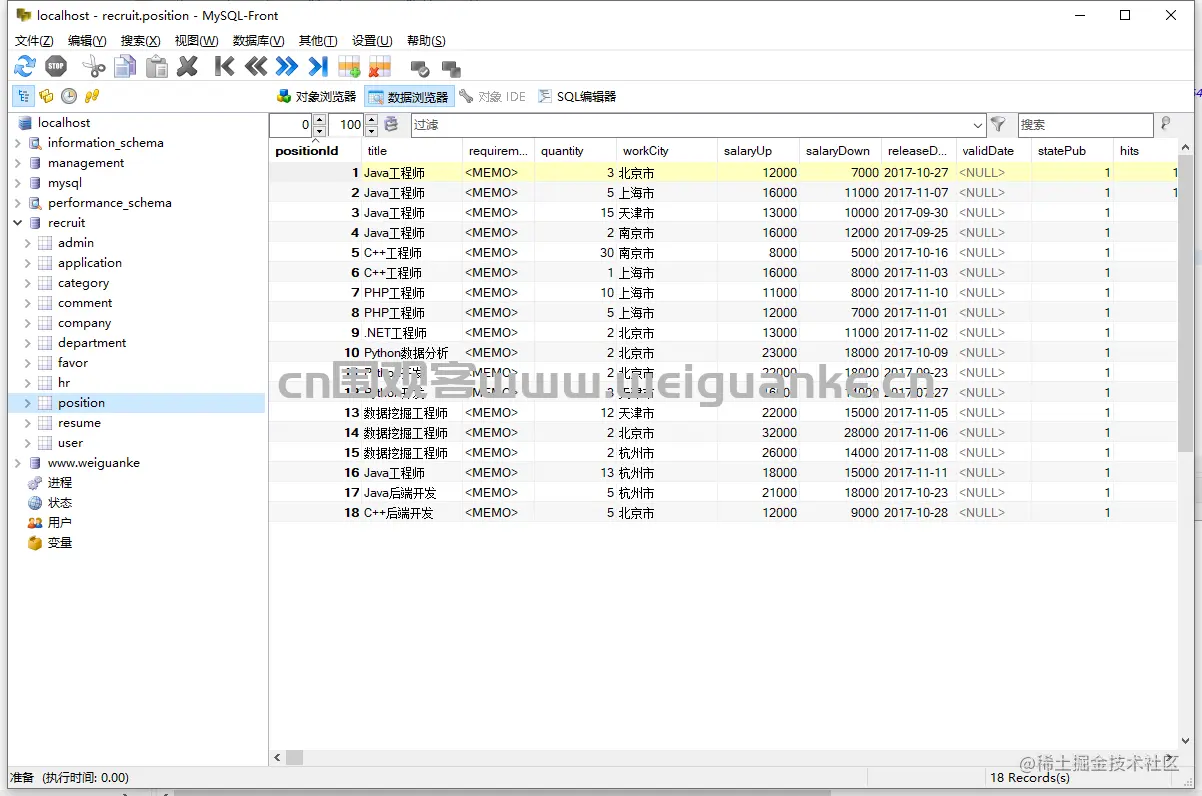
Task: Click insert row icon with green plus
Action: [x=349, y=67]
